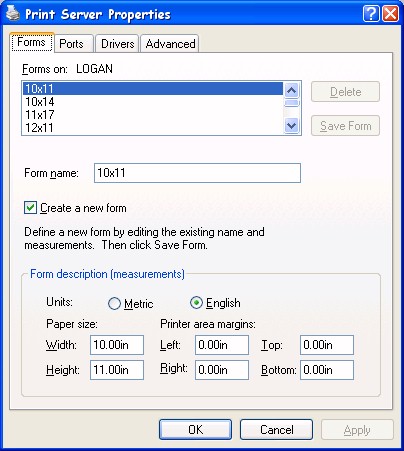Close the Print Server Properties dialog
This screenshot has height=451, width=404.
click(x=390, y=14)
